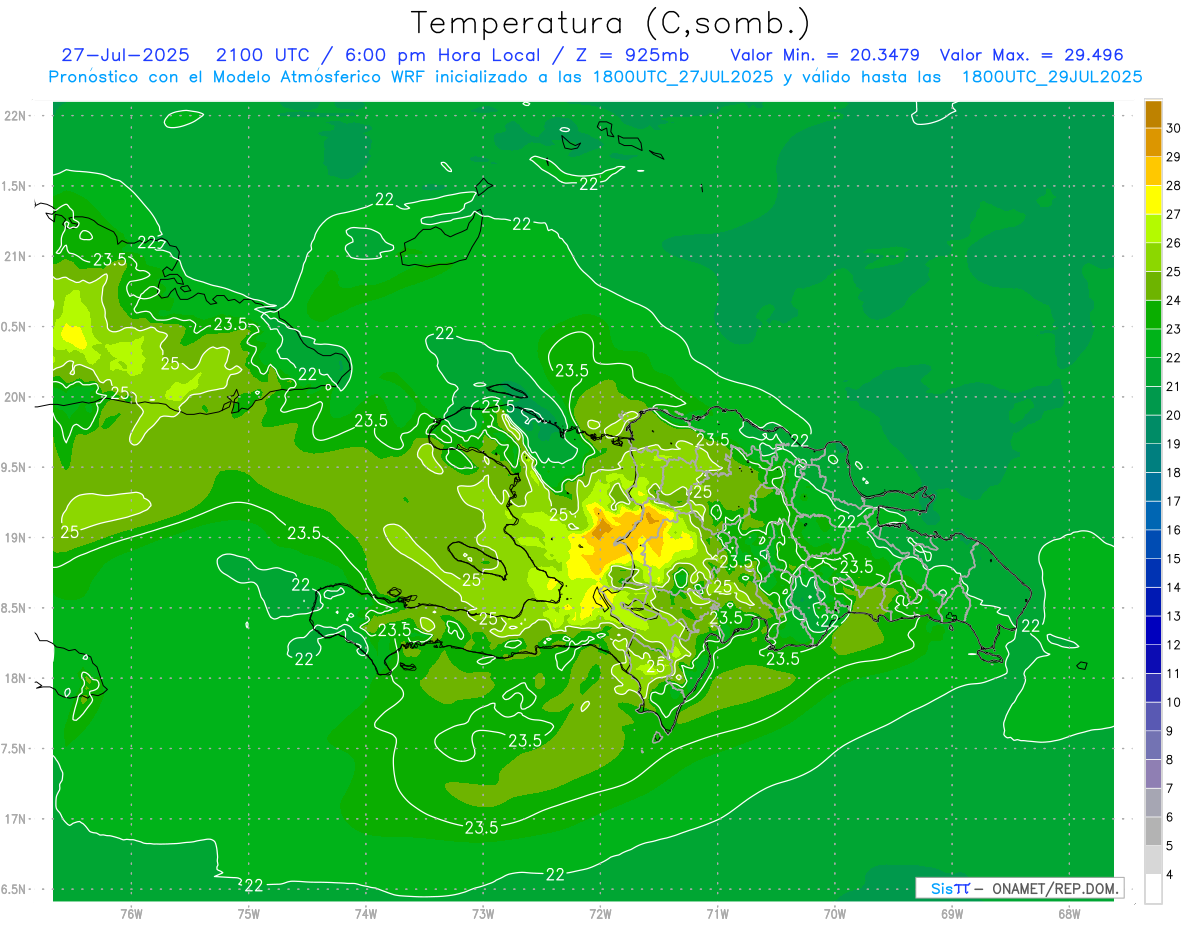Click the "70W" longitude axis label
This screenshot has width=1200, height=927.
835,914
